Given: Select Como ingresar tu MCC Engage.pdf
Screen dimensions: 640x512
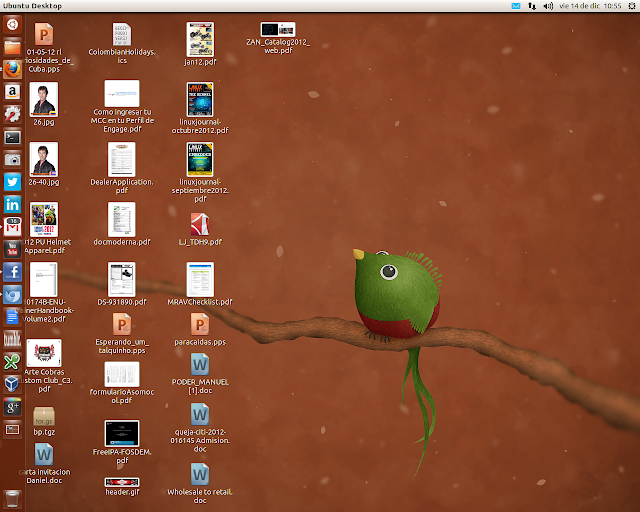Looking at the screenshot, I should click(122, 106).
